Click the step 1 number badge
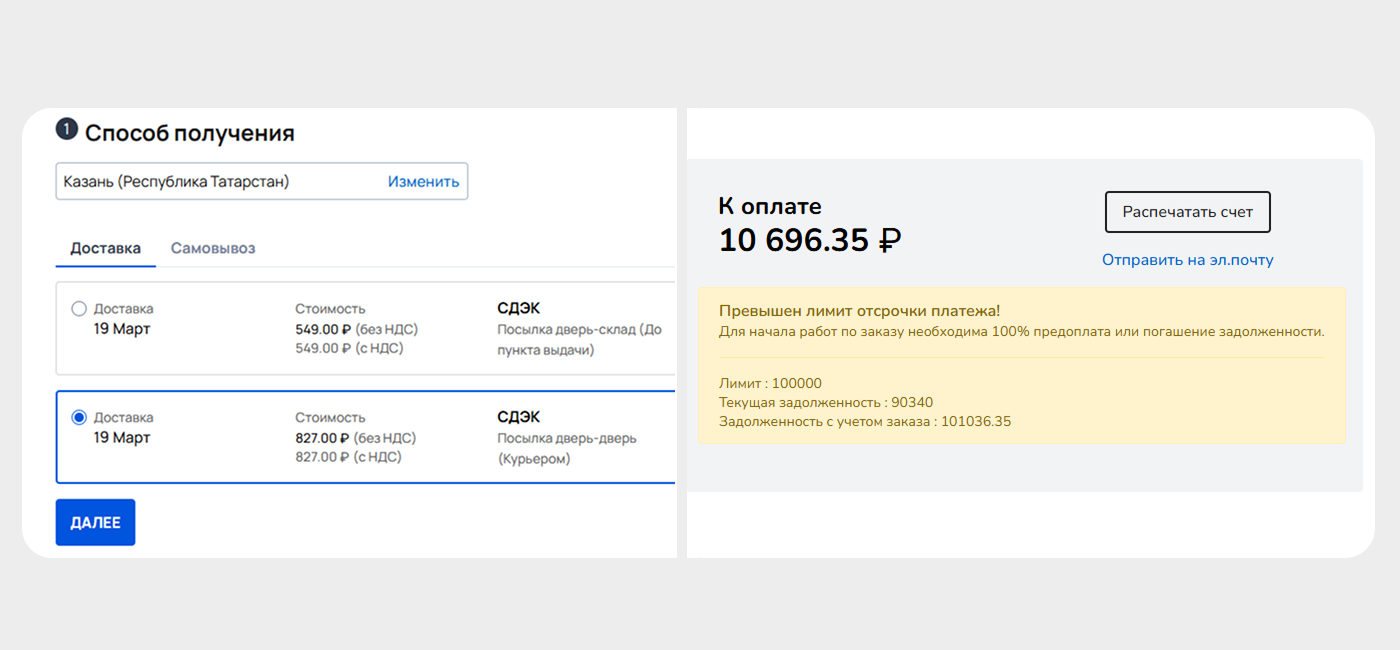 (66, 130)
